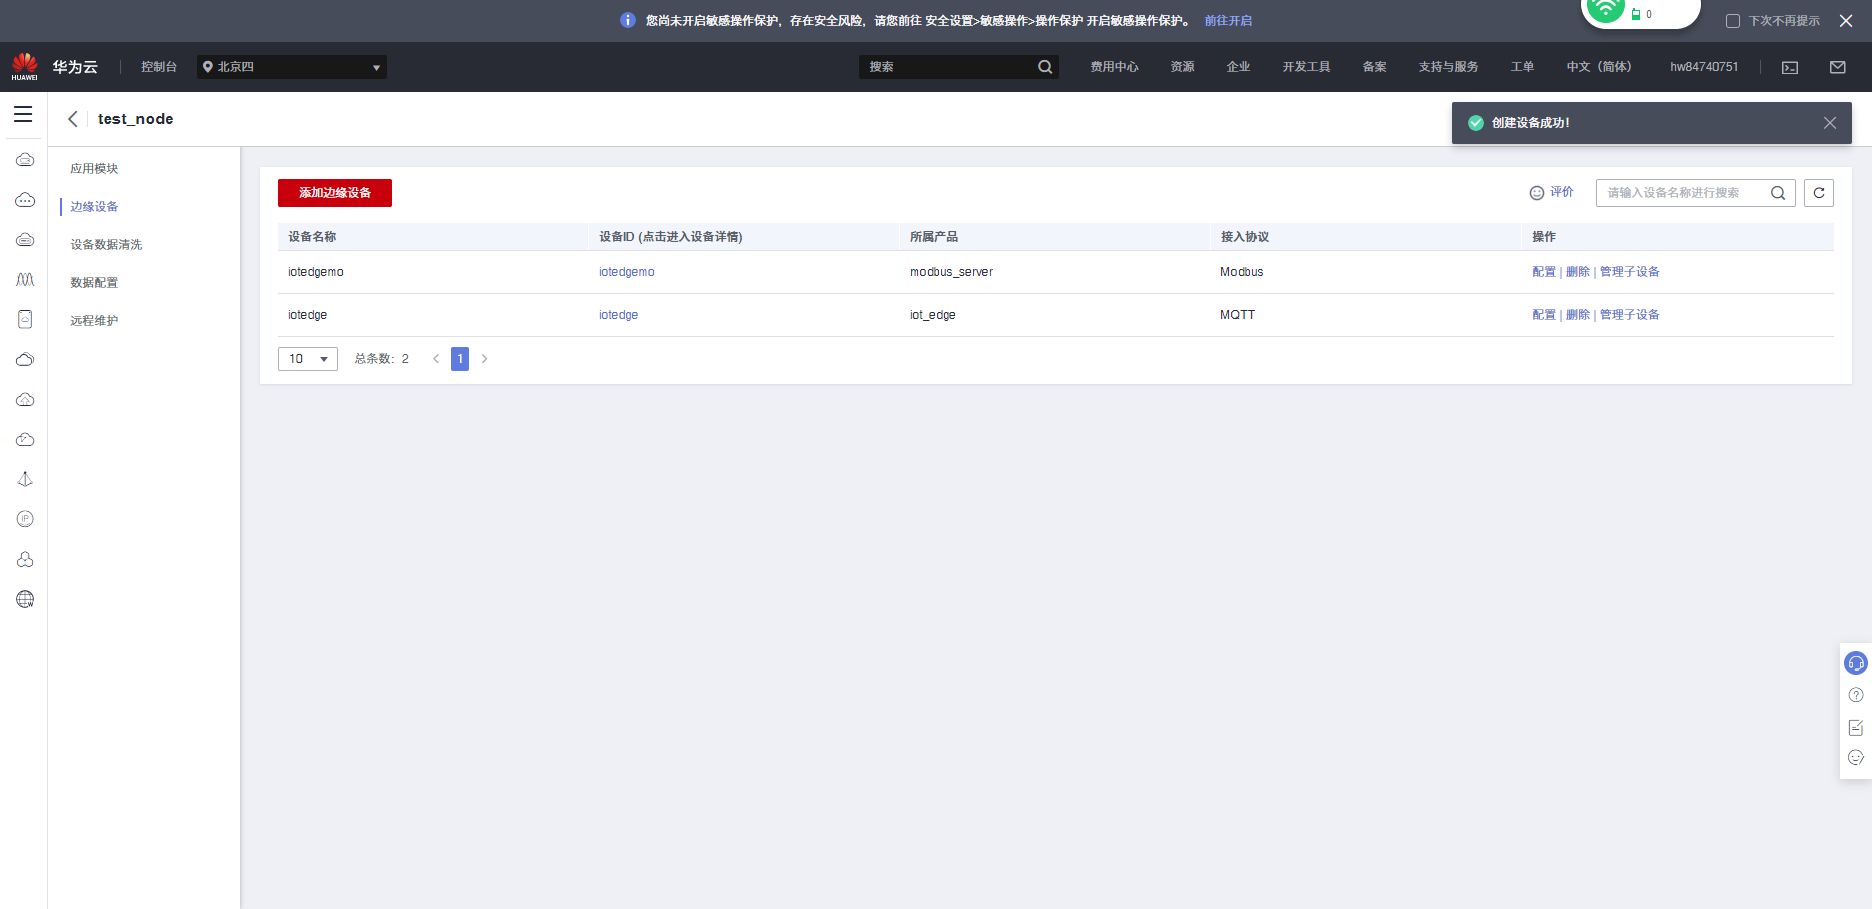Click 管理子设备 for iotedgemo row
Screen dimensions: 1872x909
point(1630,272)
